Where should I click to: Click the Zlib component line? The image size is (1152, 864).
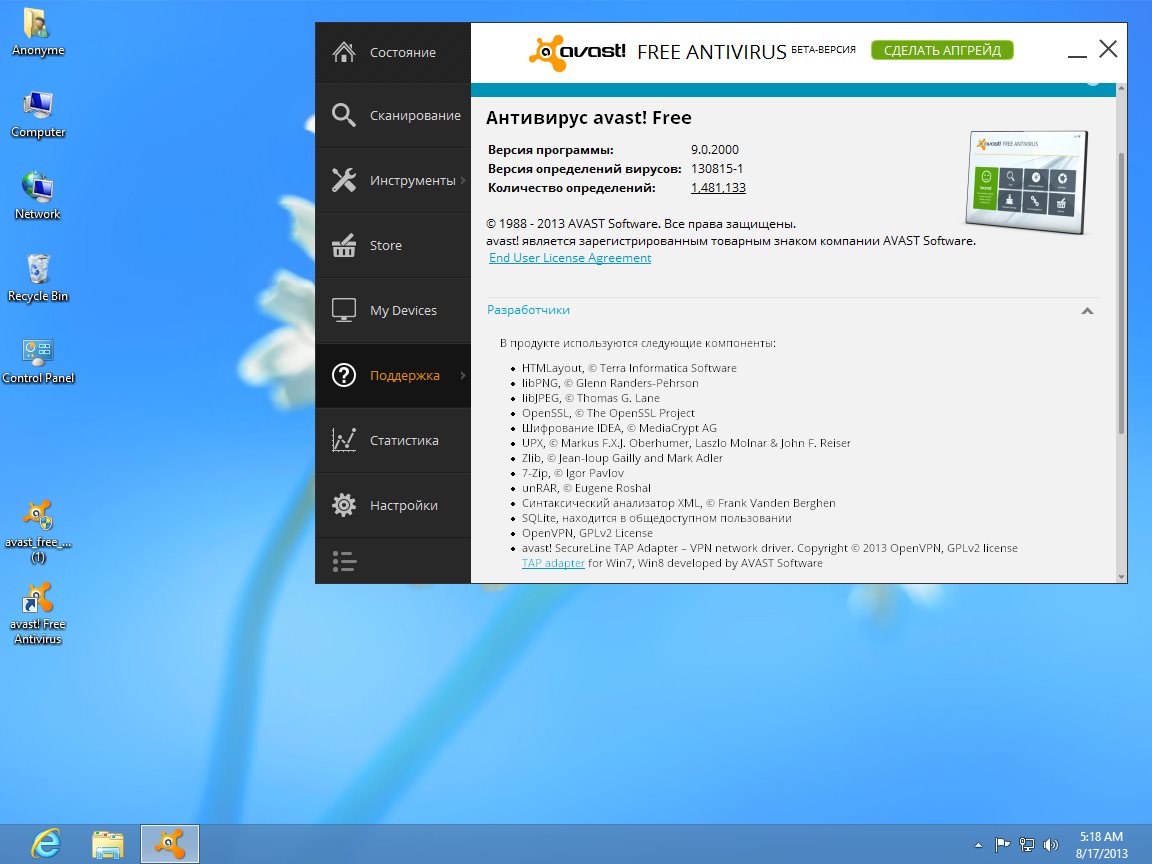[x=622, y=458]
